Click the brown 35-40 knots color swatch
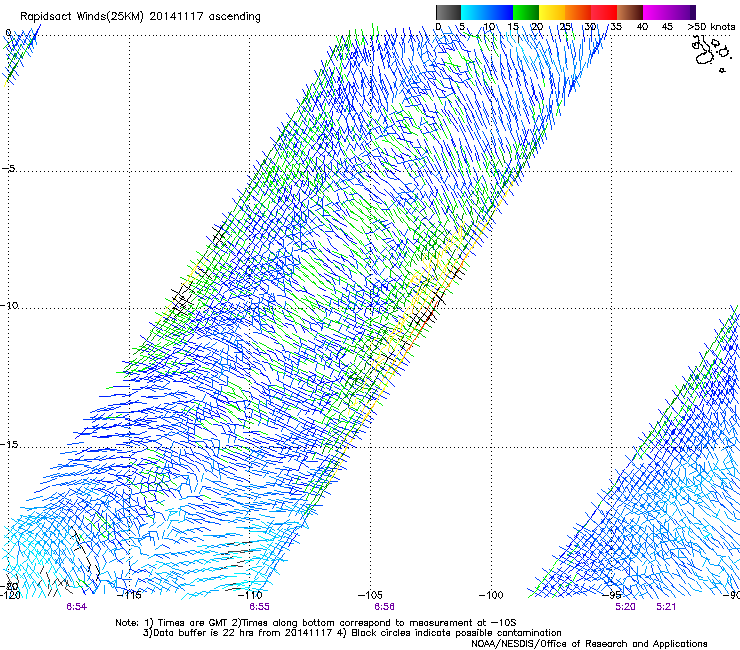The height and width of the screenshot is (650, 740). tap(630, 12)
